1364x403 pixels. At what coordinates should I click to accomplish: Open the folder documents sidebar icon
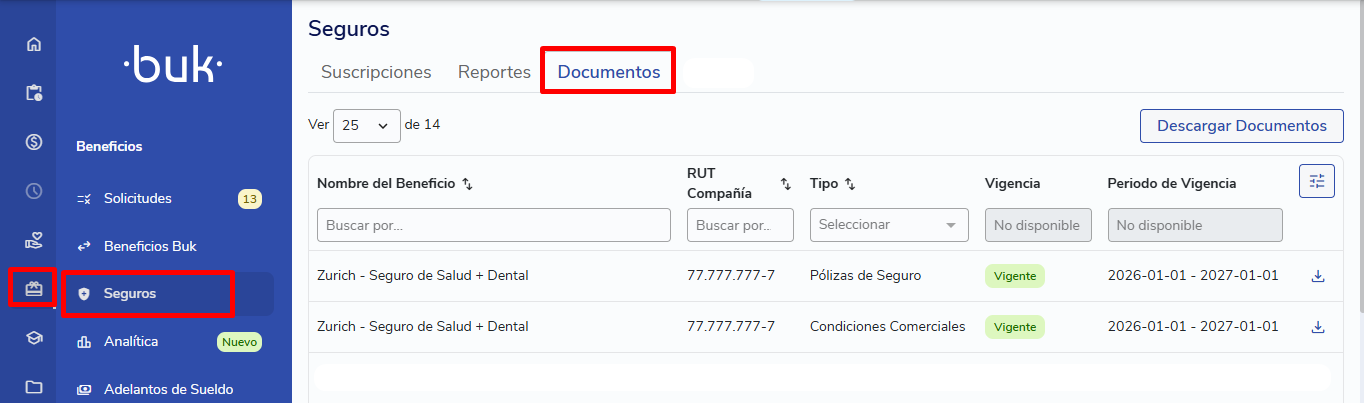pyautogui.click(x=33, y=387)
